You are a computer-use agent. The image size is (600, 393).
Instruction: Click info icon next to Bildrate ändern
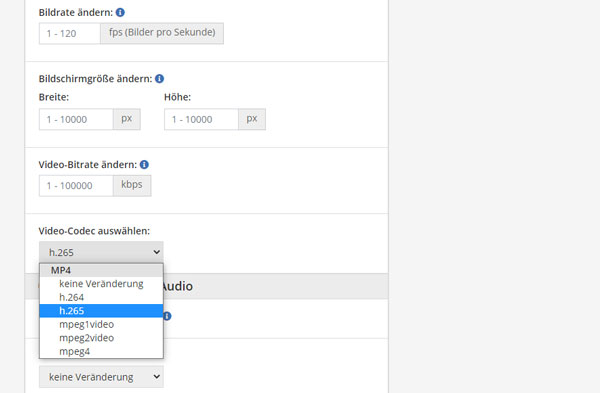tap(120, 13)
